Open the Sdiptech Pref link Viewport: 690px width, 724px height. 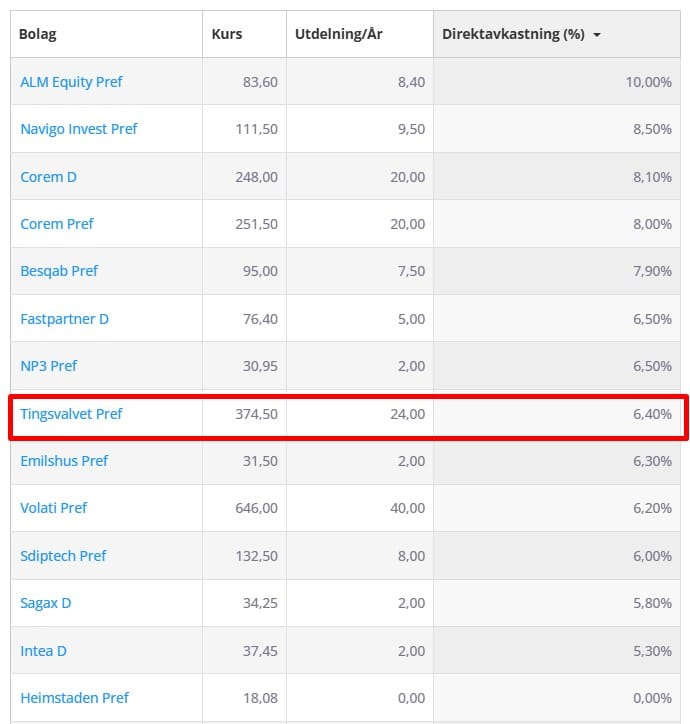pos(63,556)
